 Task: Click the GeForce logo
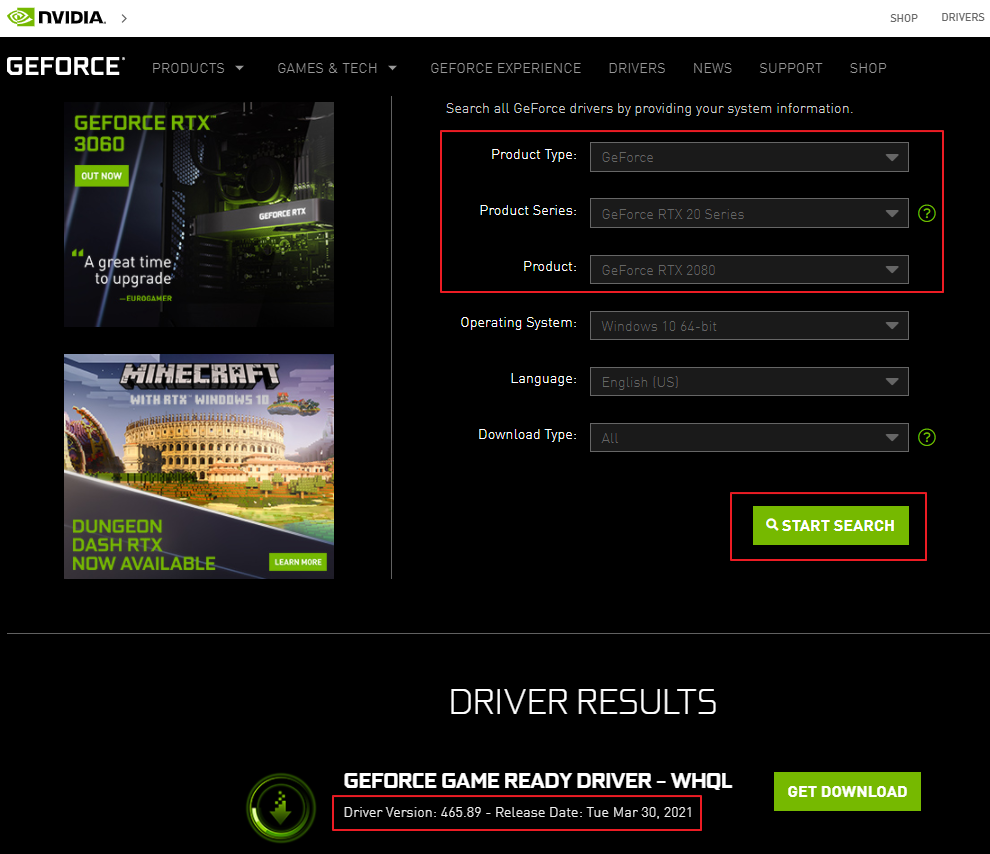pyautogui.click(x=66, y=66)
